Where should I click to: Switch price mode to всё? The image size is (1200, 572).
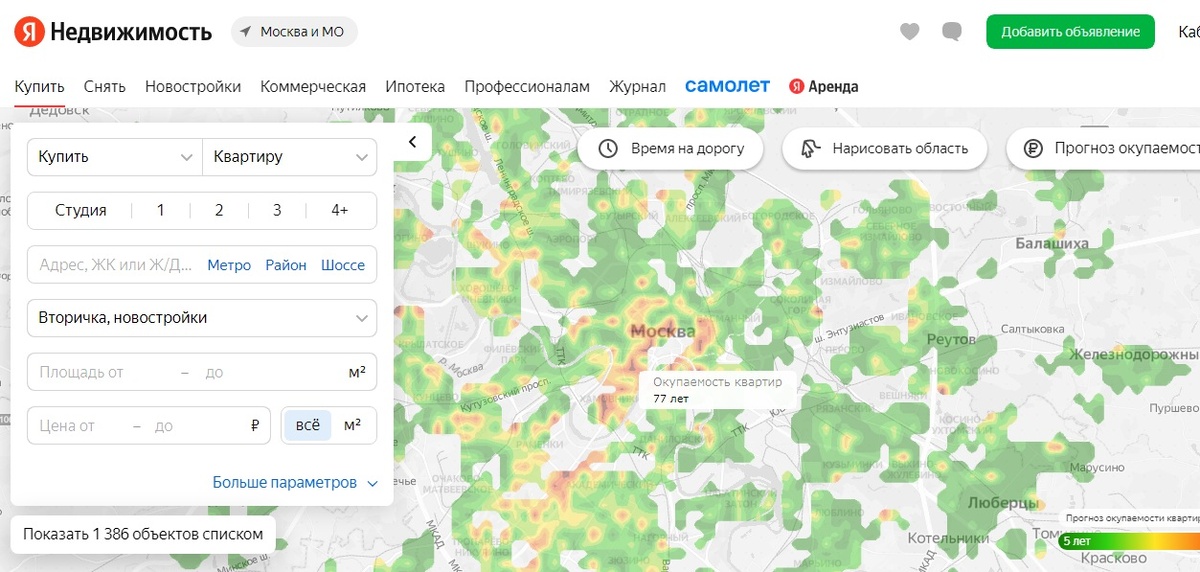308,425
